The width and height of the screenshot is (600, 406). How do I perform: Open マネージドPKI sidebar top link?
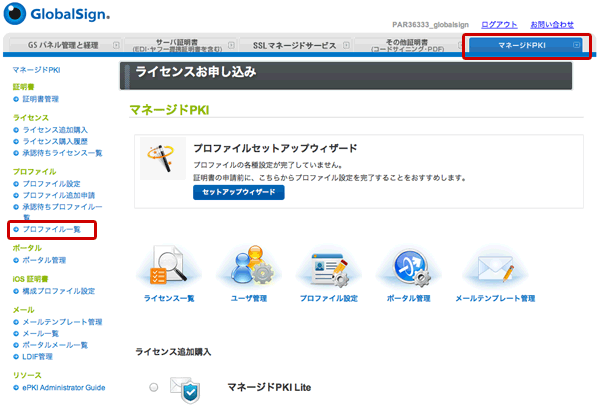36,70
